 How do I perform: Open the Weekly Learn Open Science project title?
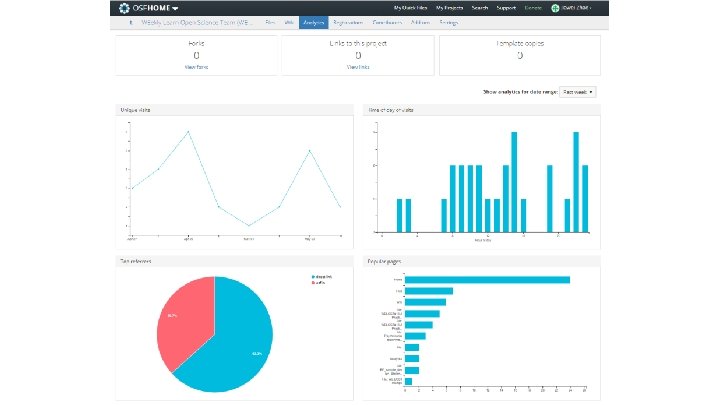pyautogui.click(x=197, y=22)
